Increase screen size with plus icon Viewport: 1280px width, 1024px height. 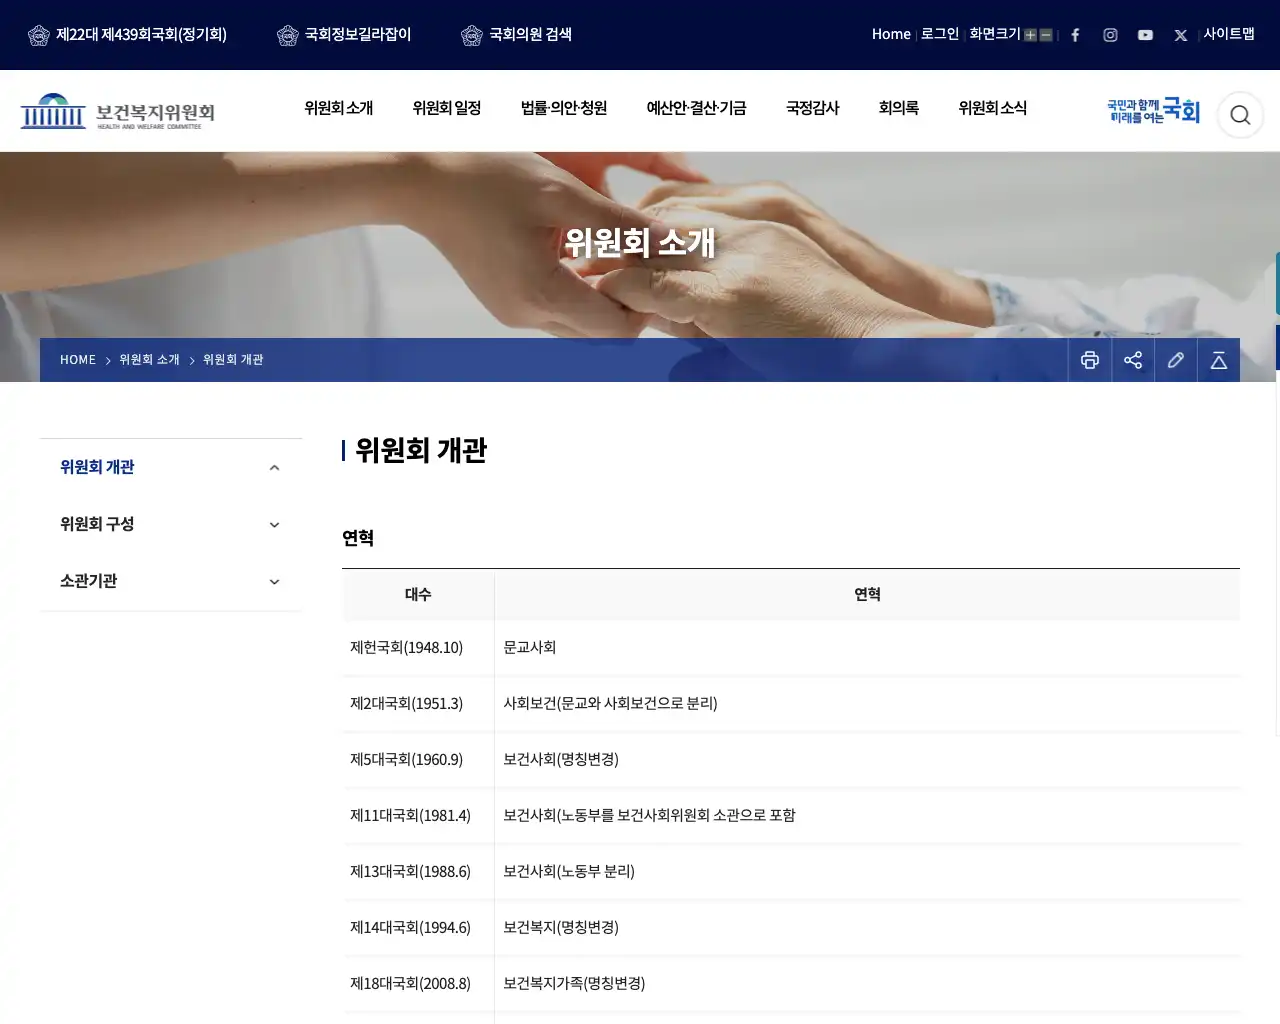(1030, 35)
